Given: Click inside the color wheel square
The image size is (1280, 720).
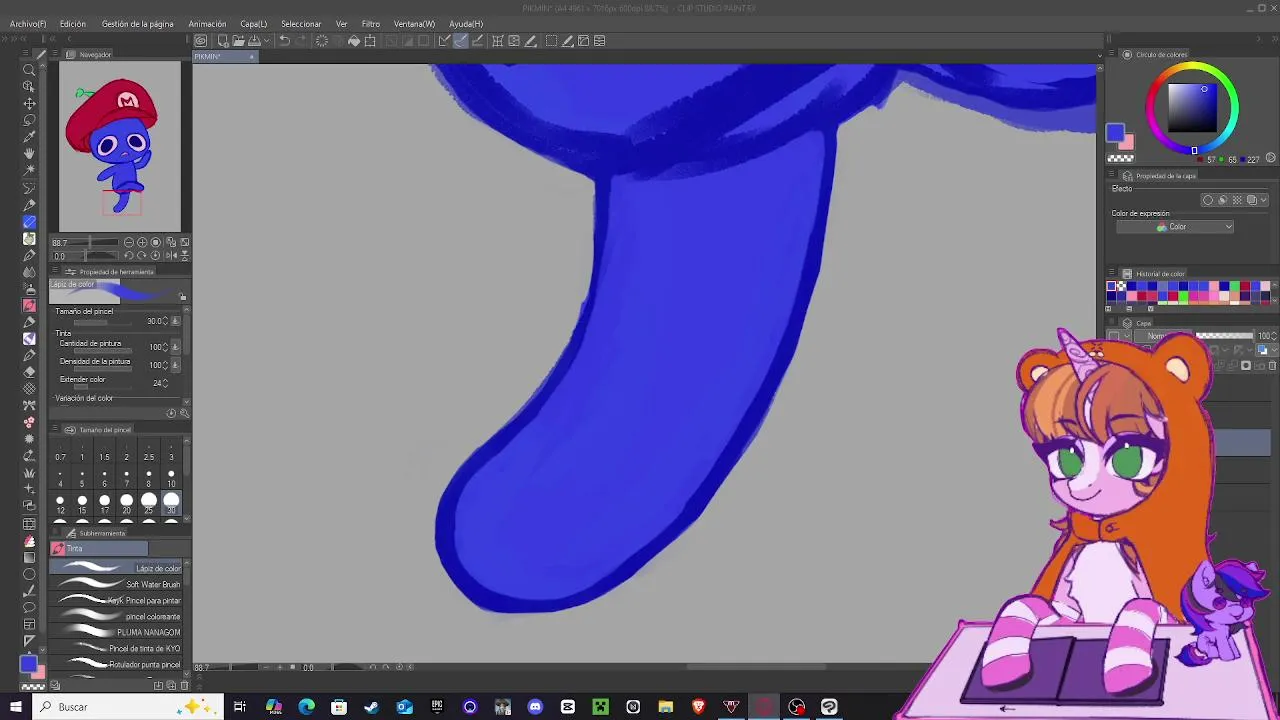Looking at the screenshot, I should click(x=1192, y=106).
